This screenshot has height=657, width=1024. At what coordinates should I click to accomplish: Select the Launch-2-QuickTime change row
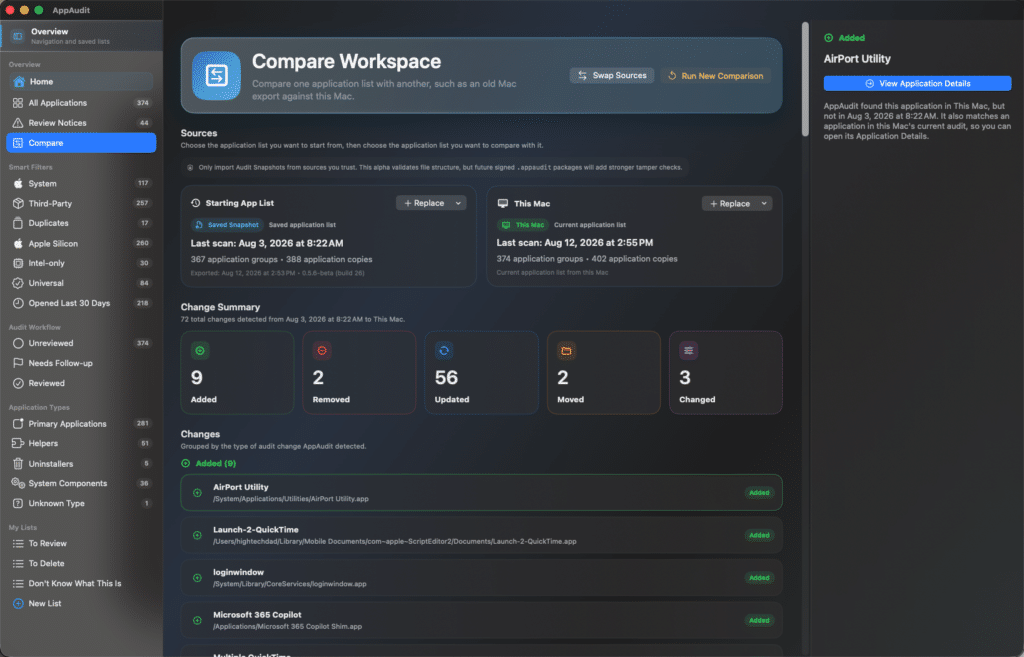[481, 535]
